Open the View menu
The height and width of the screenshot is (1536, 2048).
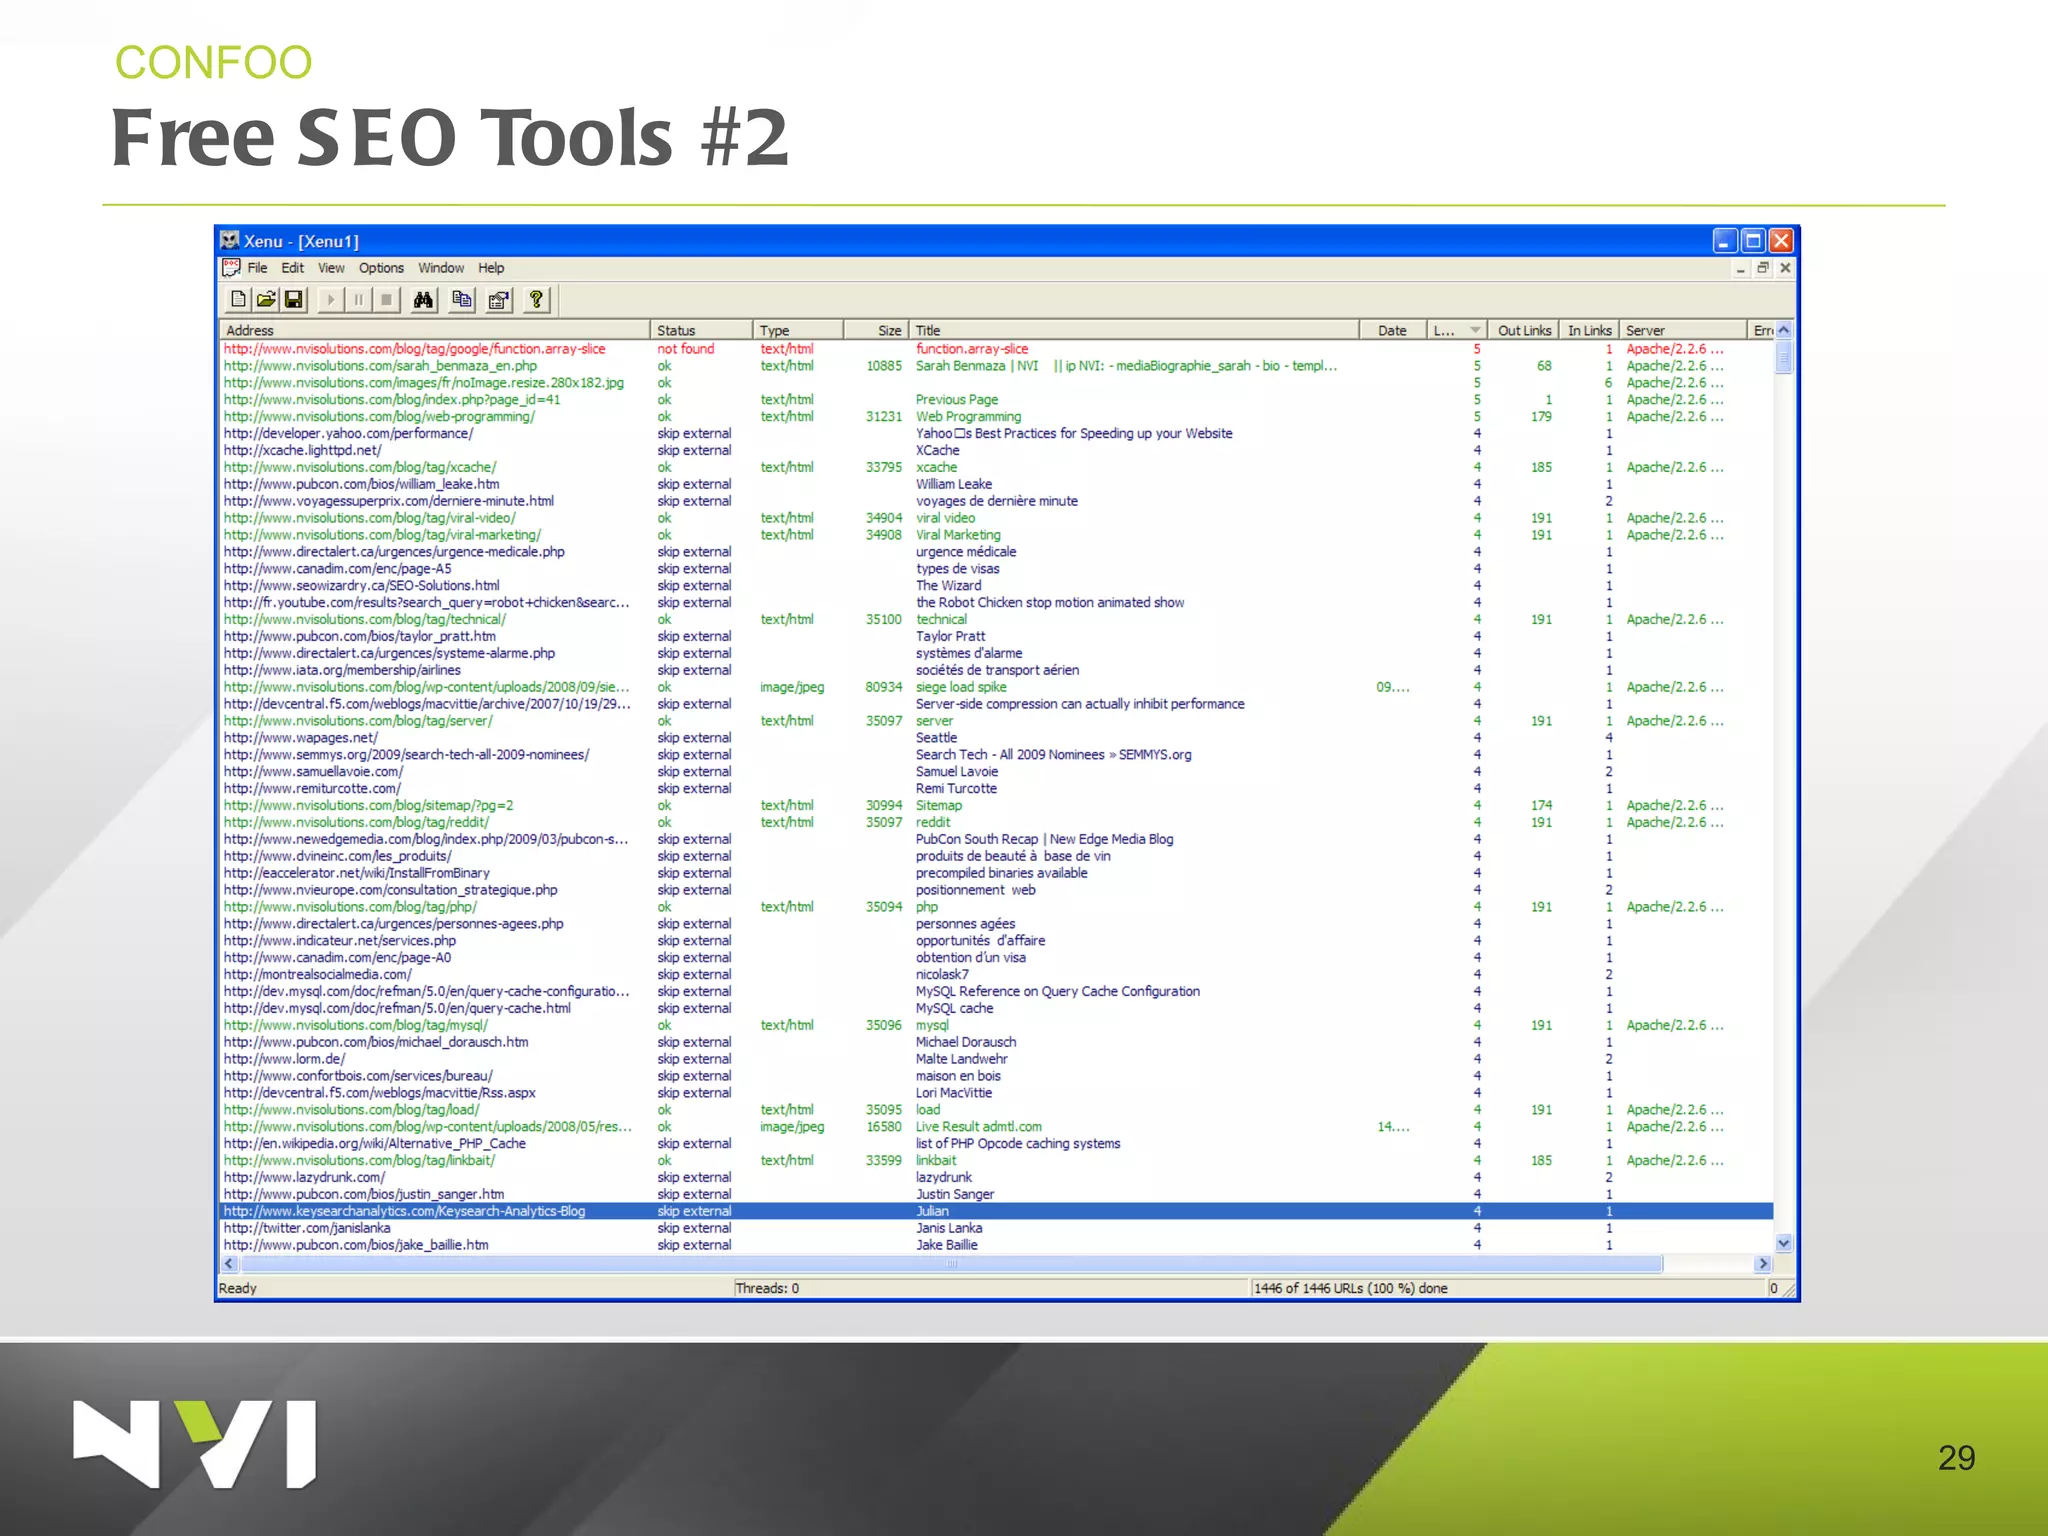click(x=331, y=268)
